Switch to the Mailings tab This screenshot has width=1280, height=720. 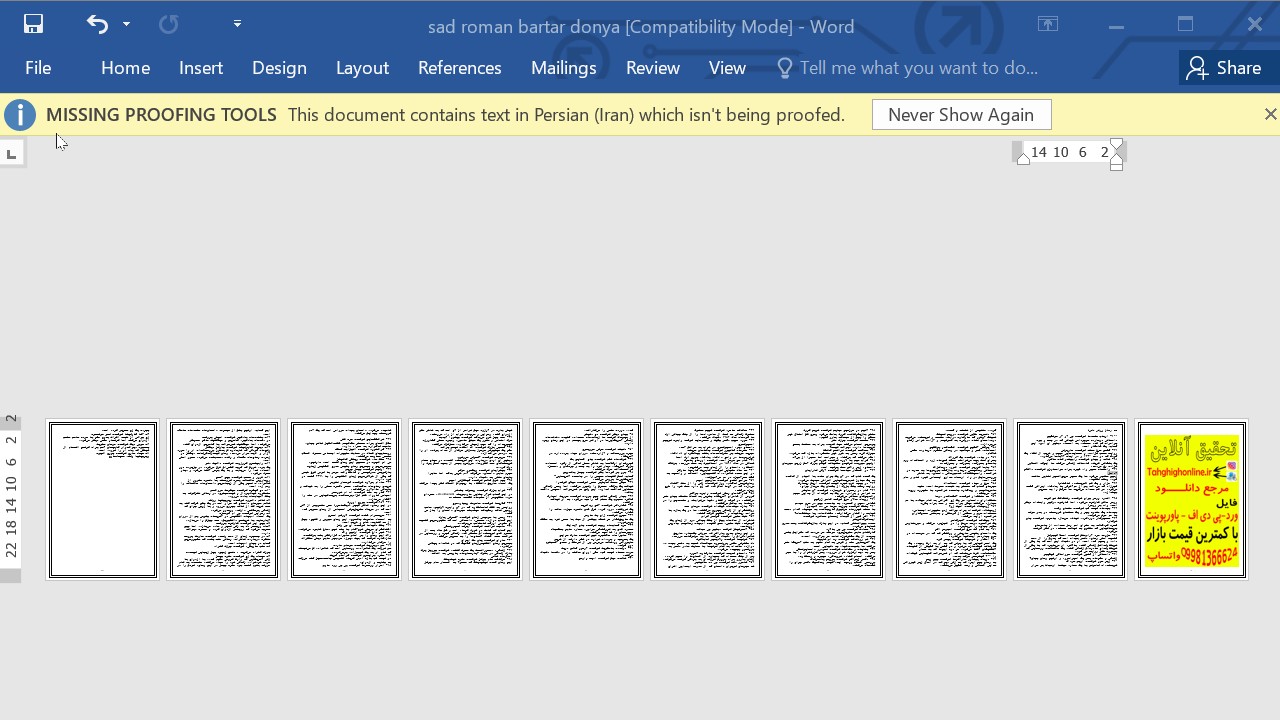(563, 68)
